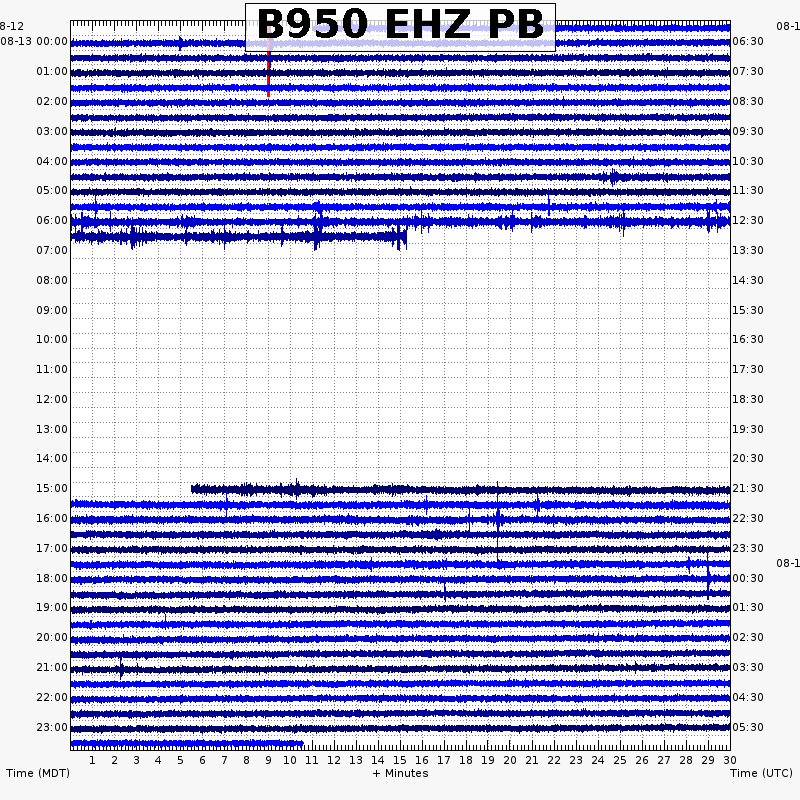
Task: Click the 10:30 UTC row label
Action: tap(748, 162)
